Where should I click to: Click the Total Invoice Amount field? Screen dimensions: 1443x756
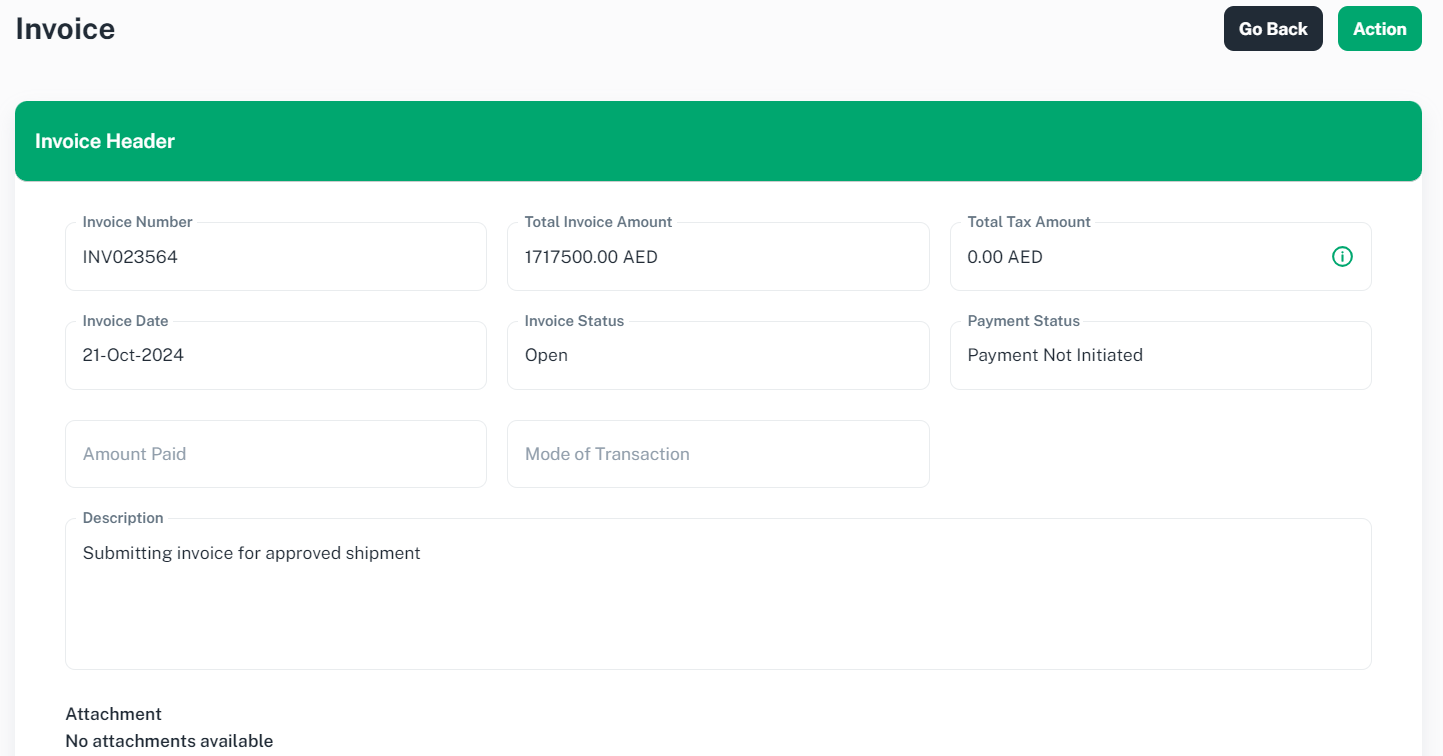718,257
